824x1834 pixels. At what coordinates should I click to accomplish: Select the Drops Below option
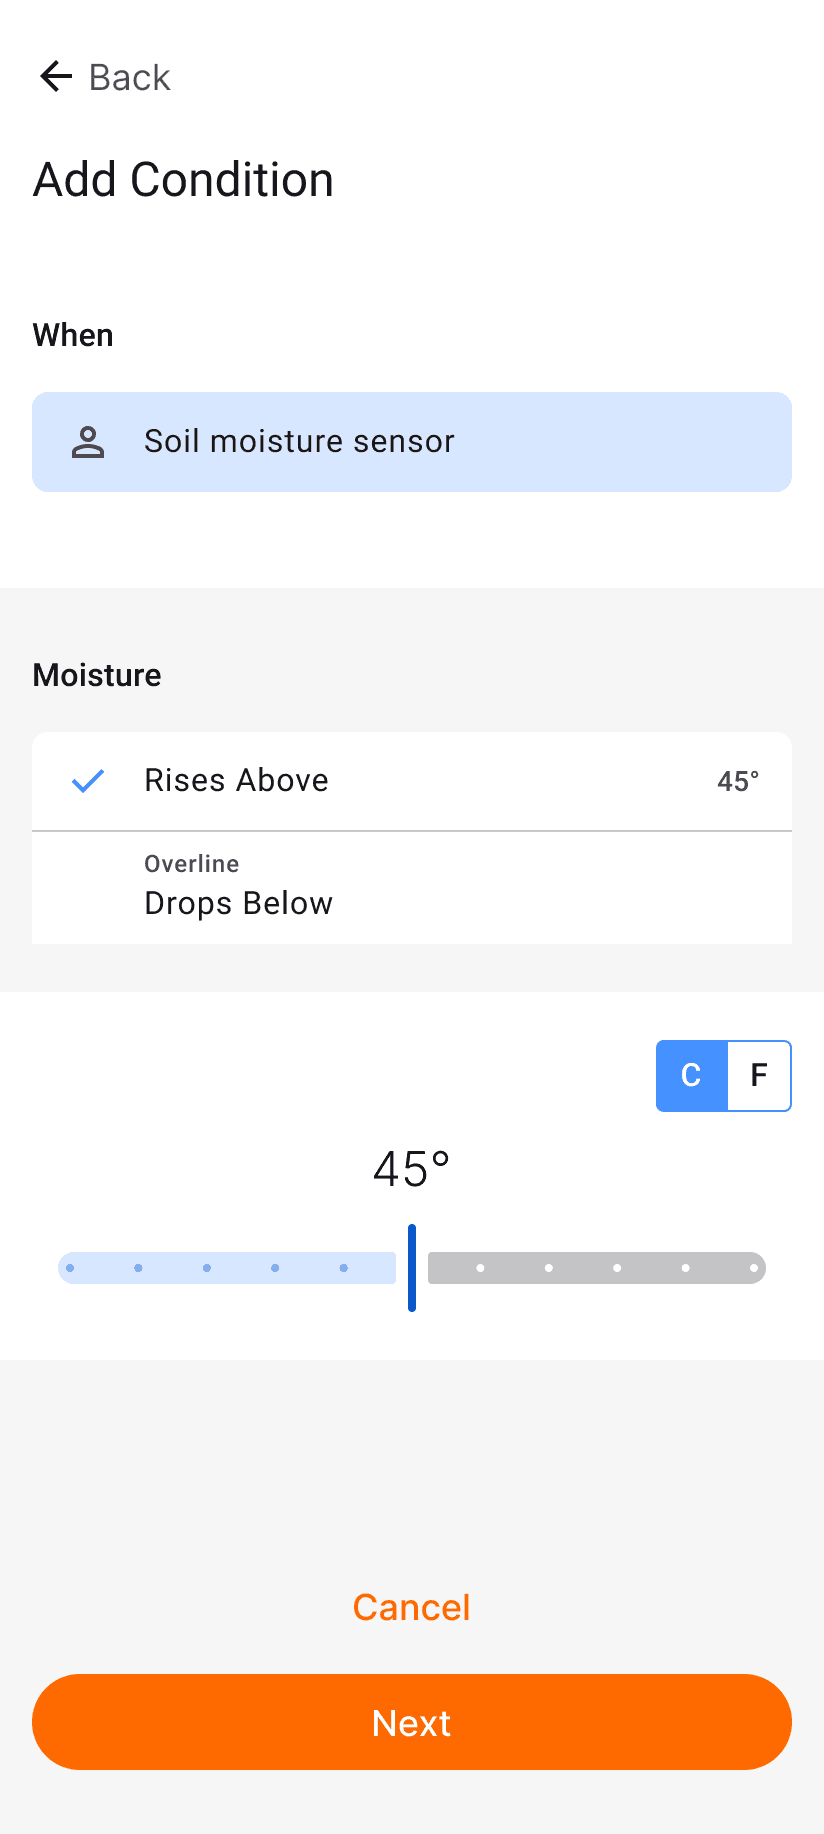pyautogui.click(x=412, y=888)
